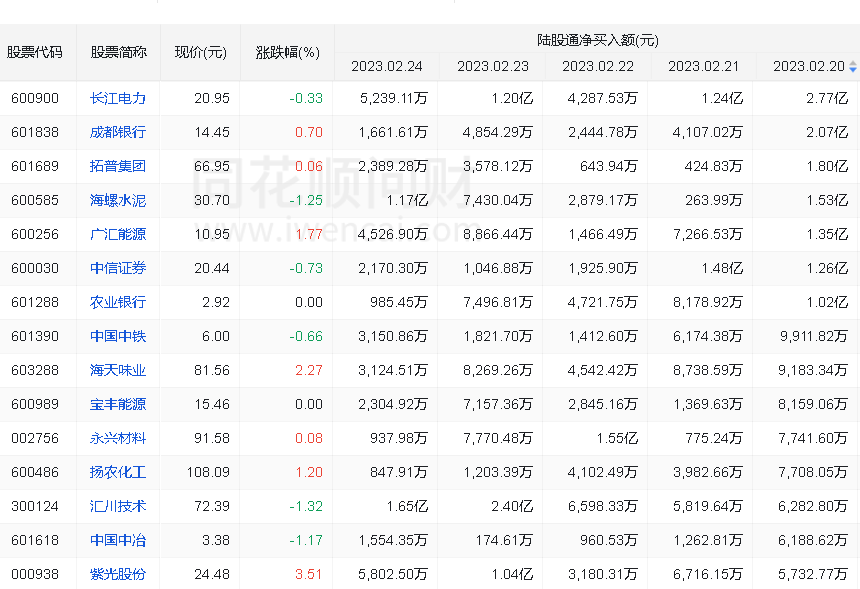Image resolution: width=860 pixels, height=589 pixels.
Task: Click stock code 600900
Action: [35, 98]
